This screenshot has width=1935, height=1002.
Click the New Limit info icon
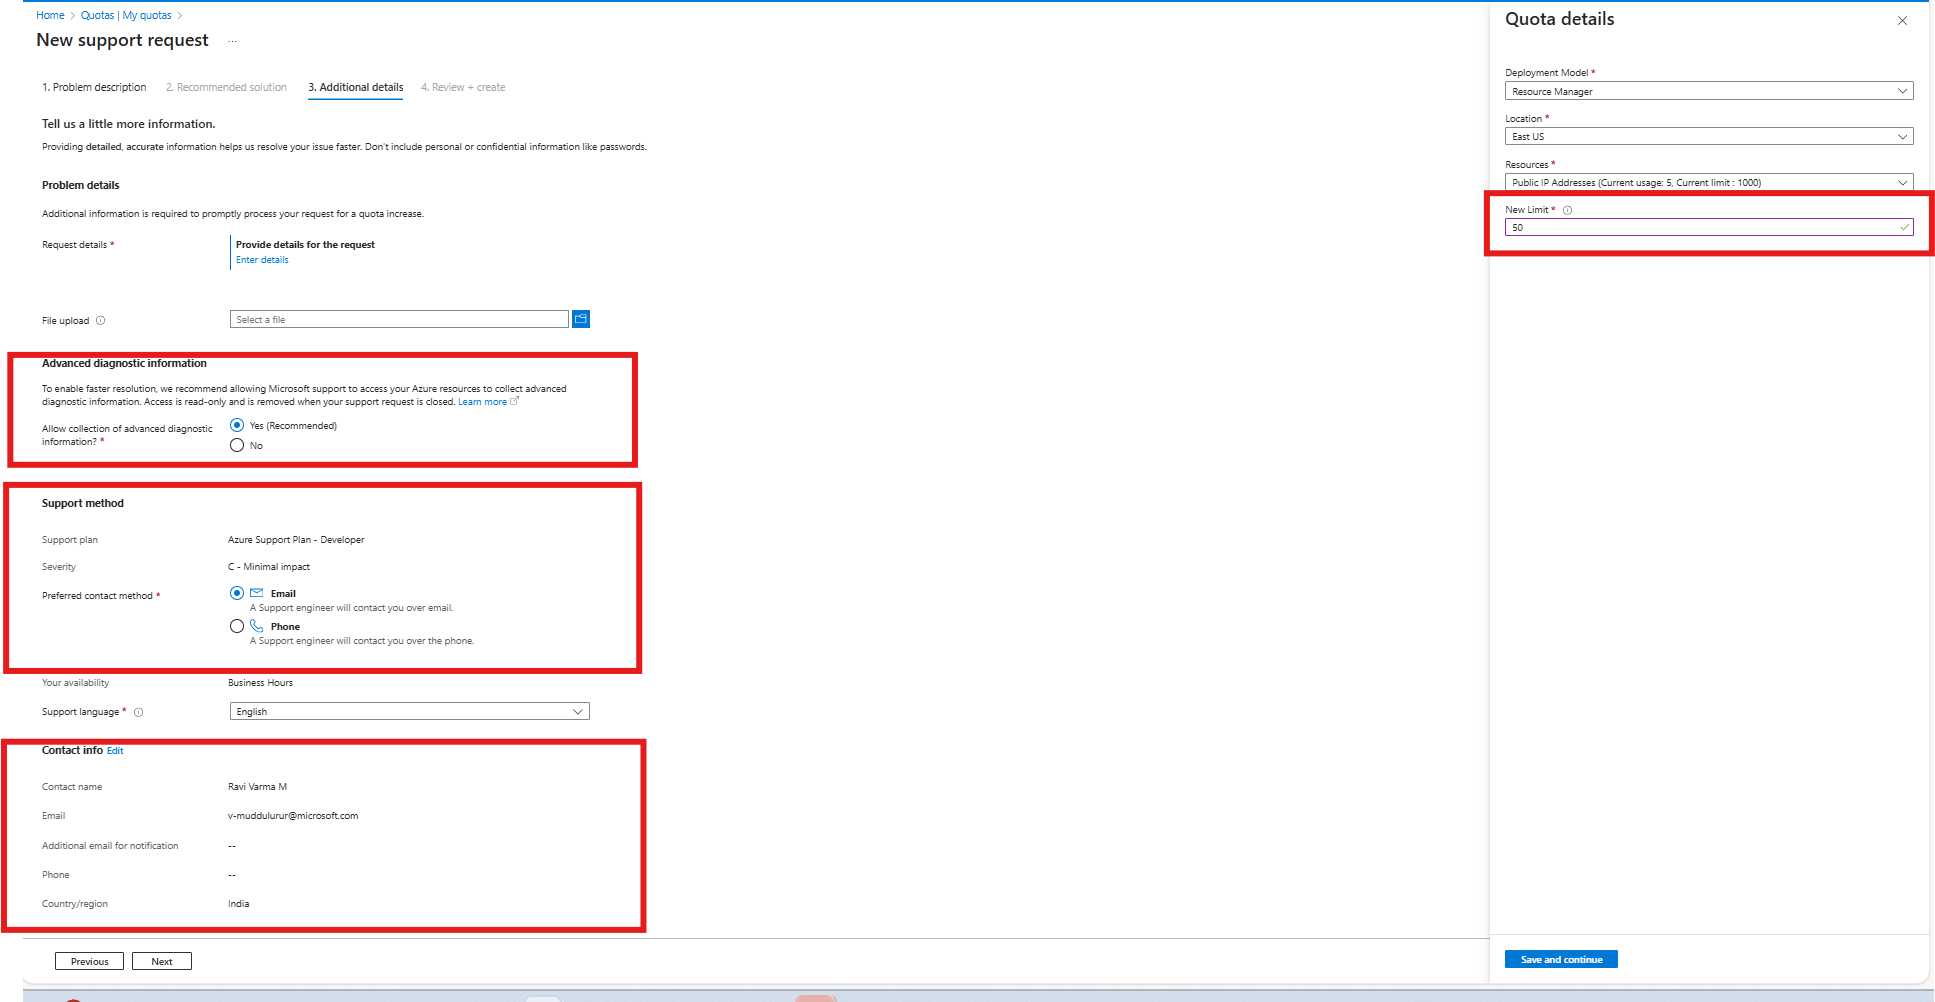[x=1568, y=210]
